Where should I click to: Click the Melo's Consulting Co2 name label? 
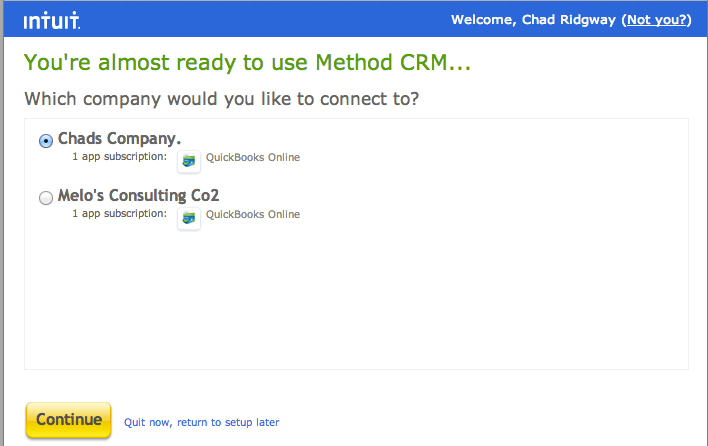138,196
